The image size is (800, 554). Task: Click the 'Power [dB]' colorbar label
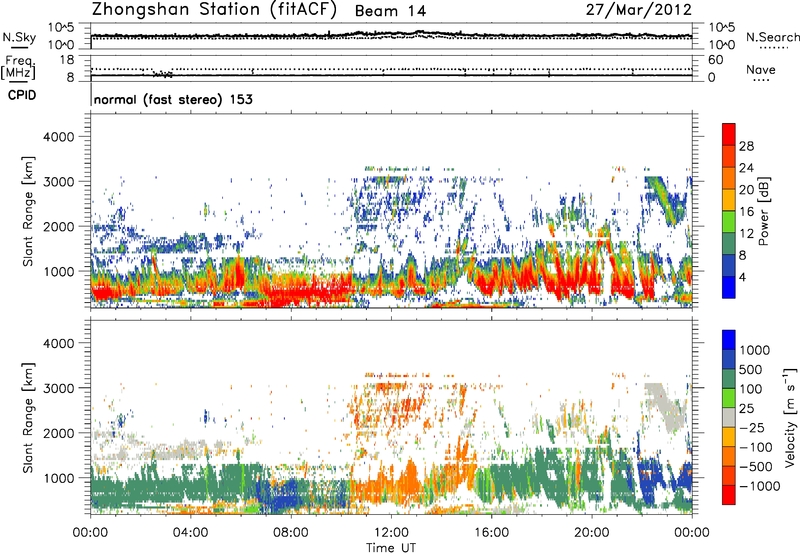(763, 211)
